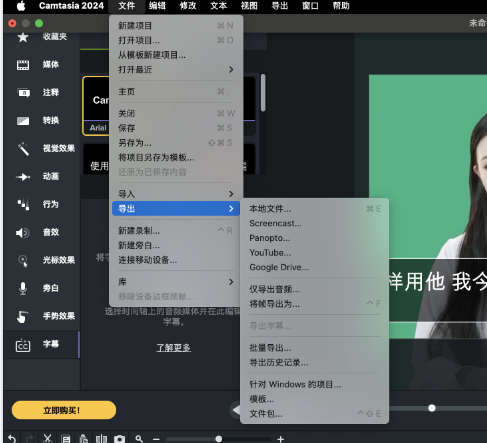Select the 字幕 CC captions icon

[23, 345]
